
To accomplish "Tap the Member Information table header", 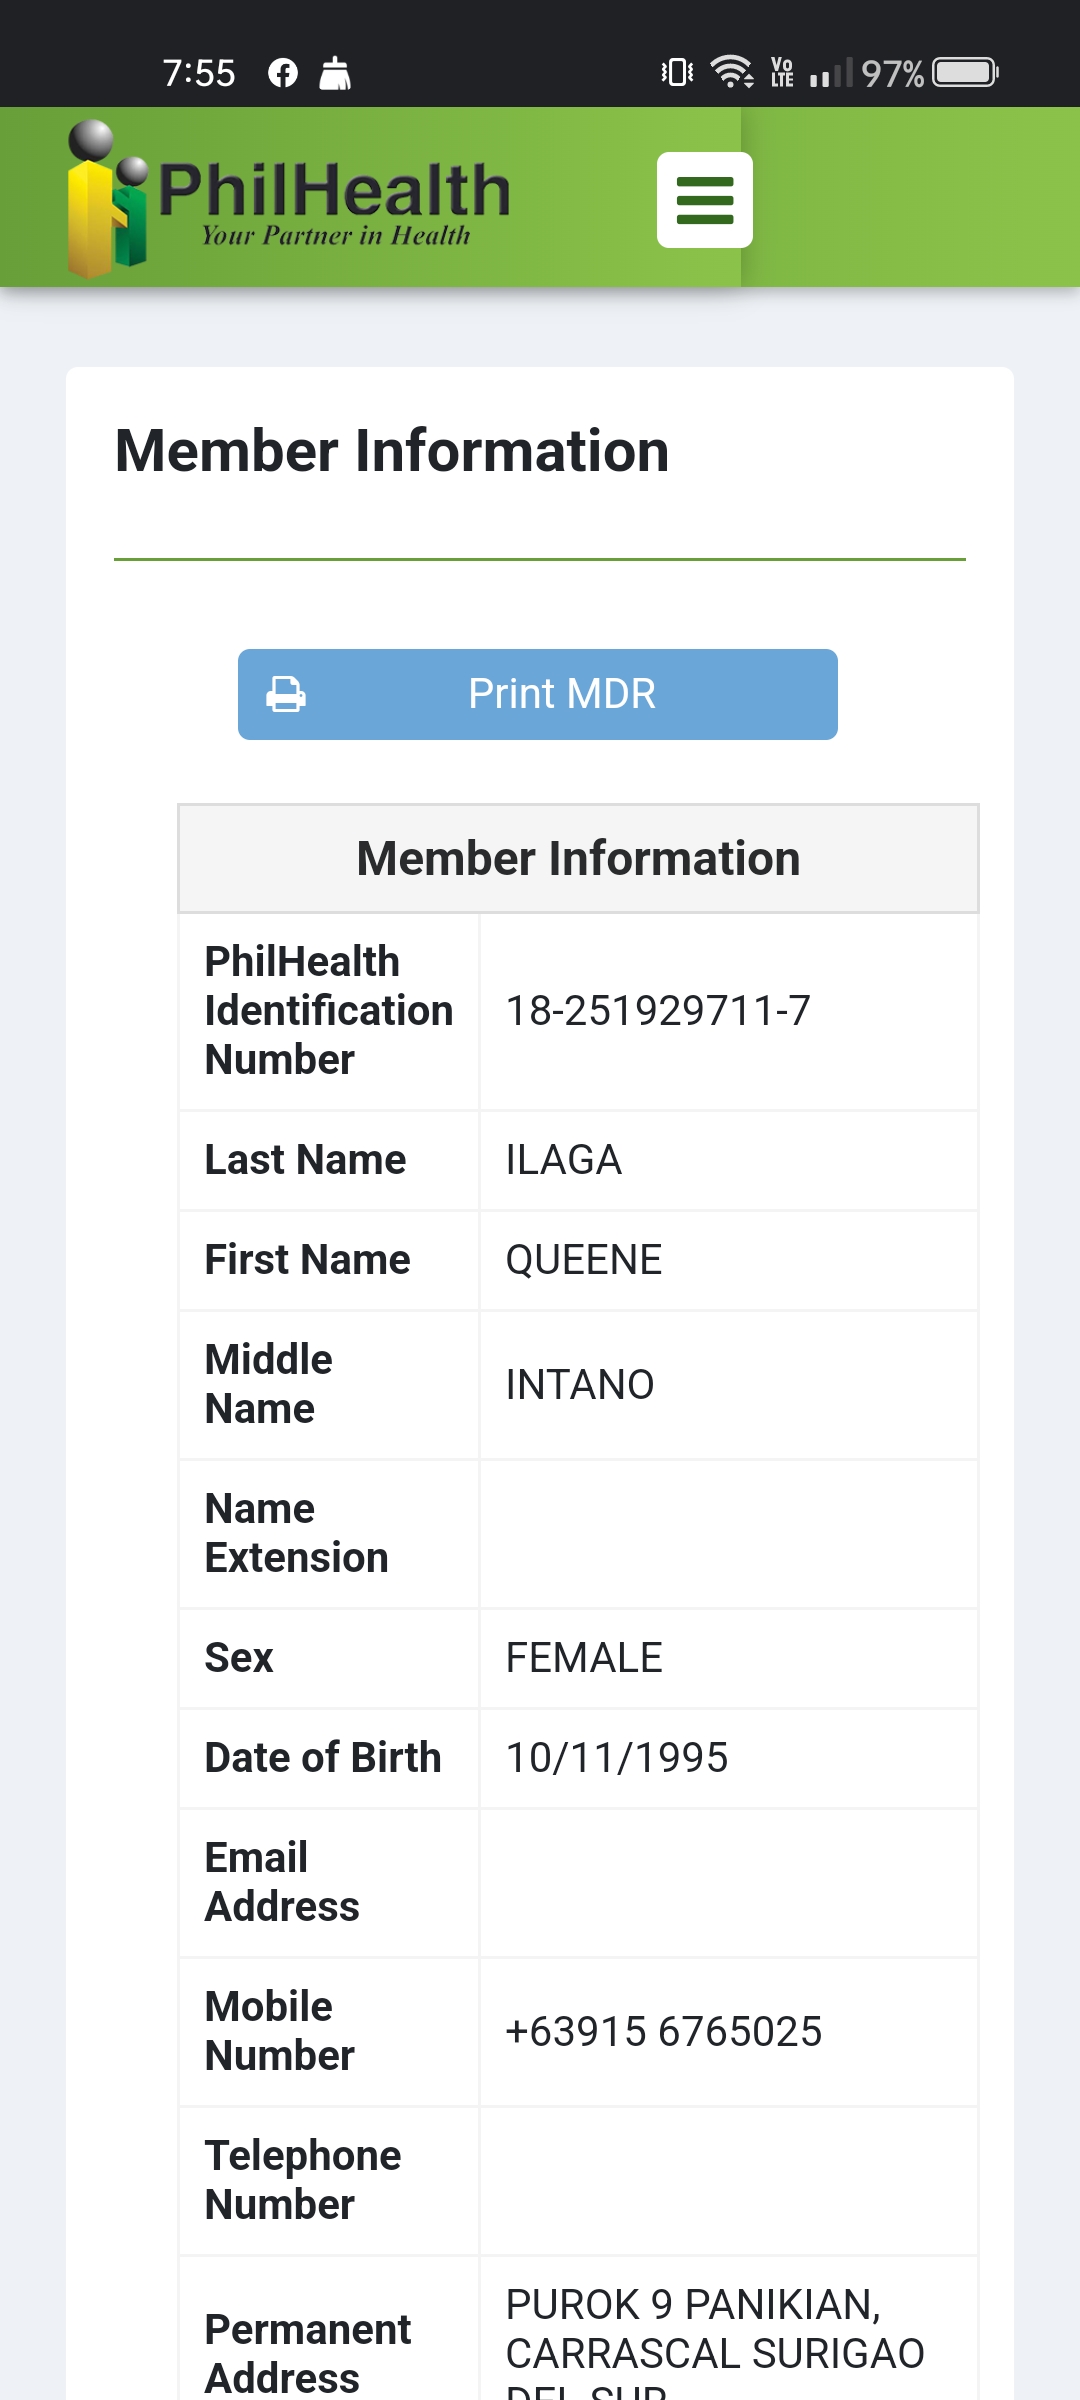I will [578, 859].
